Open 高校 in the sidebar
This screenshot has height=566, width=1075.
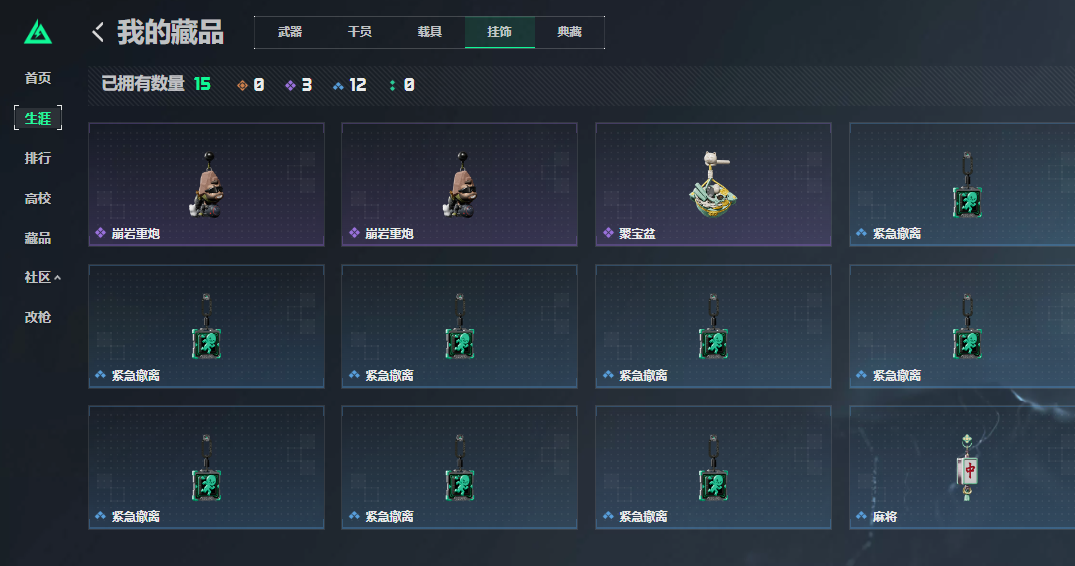(x=38, y=198)
